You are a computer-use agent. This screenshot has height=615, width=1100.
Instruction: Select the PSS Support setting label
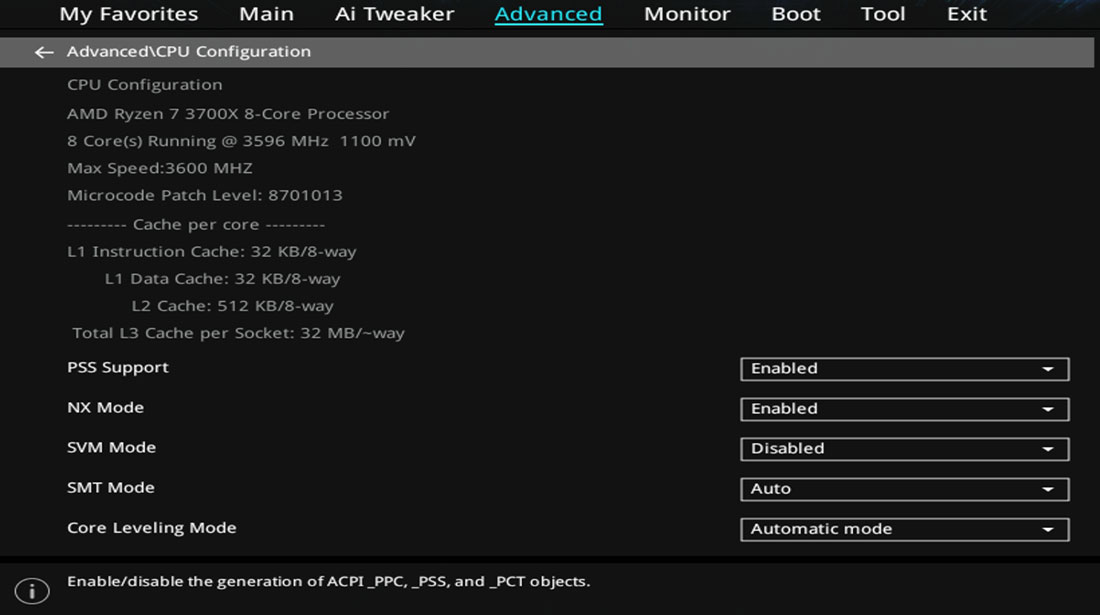(118, 367)
